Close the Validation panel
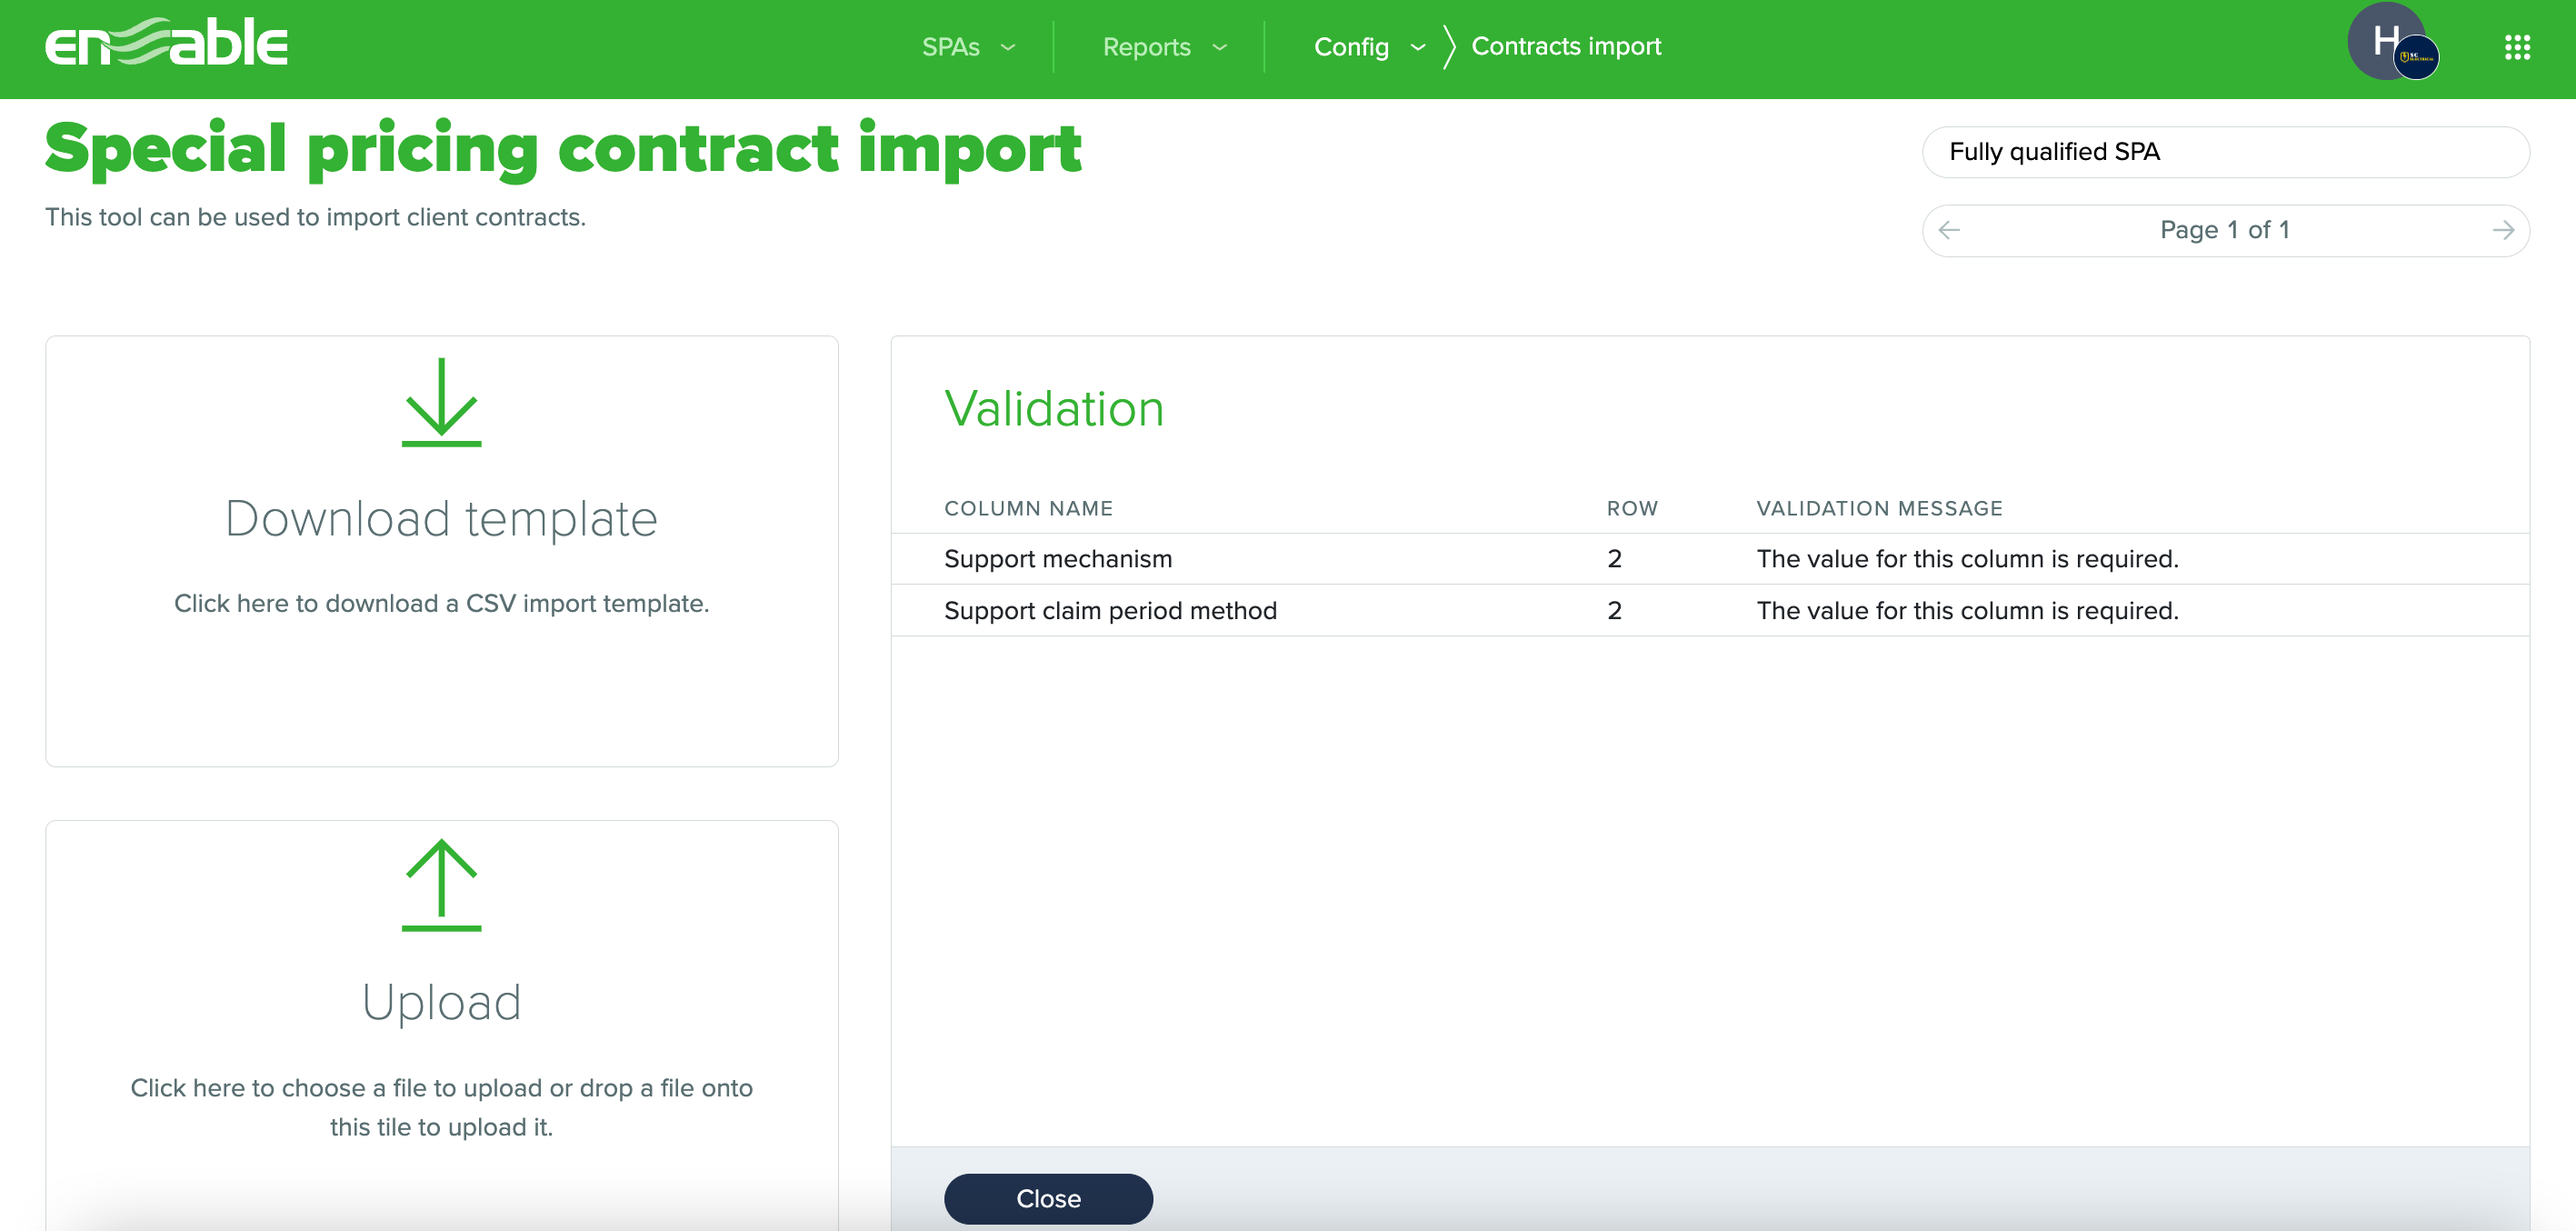 click(x=1047, y=1198)
